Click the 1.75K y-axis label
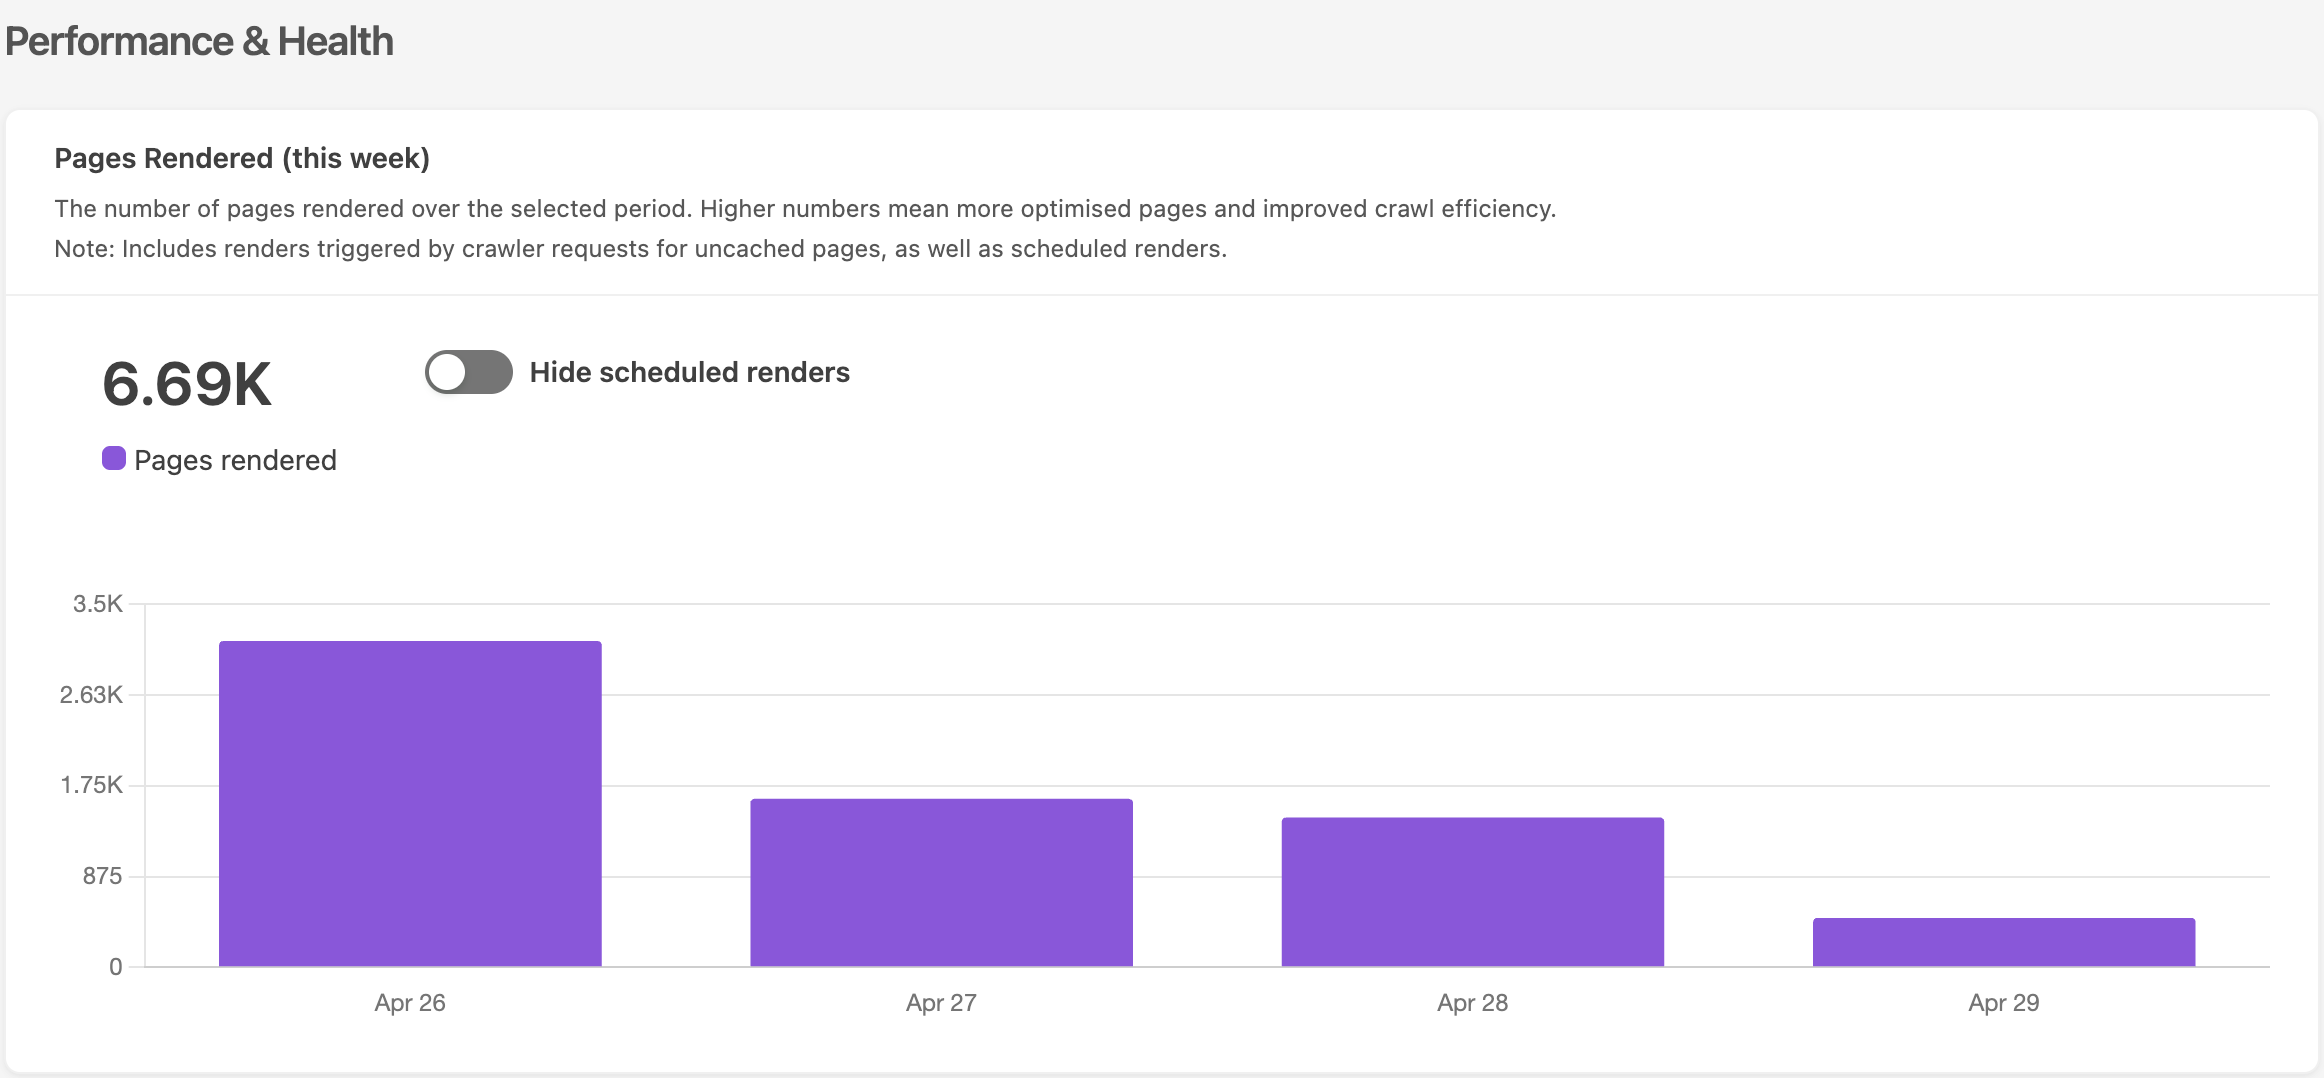 point(92,785)
